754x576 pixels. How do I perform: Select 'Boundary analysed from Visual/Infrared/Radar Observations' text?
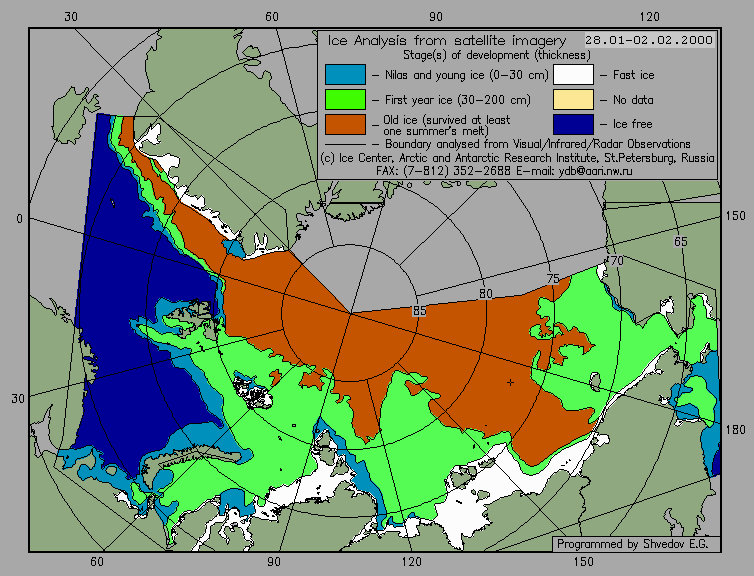[x=538, y=144]
